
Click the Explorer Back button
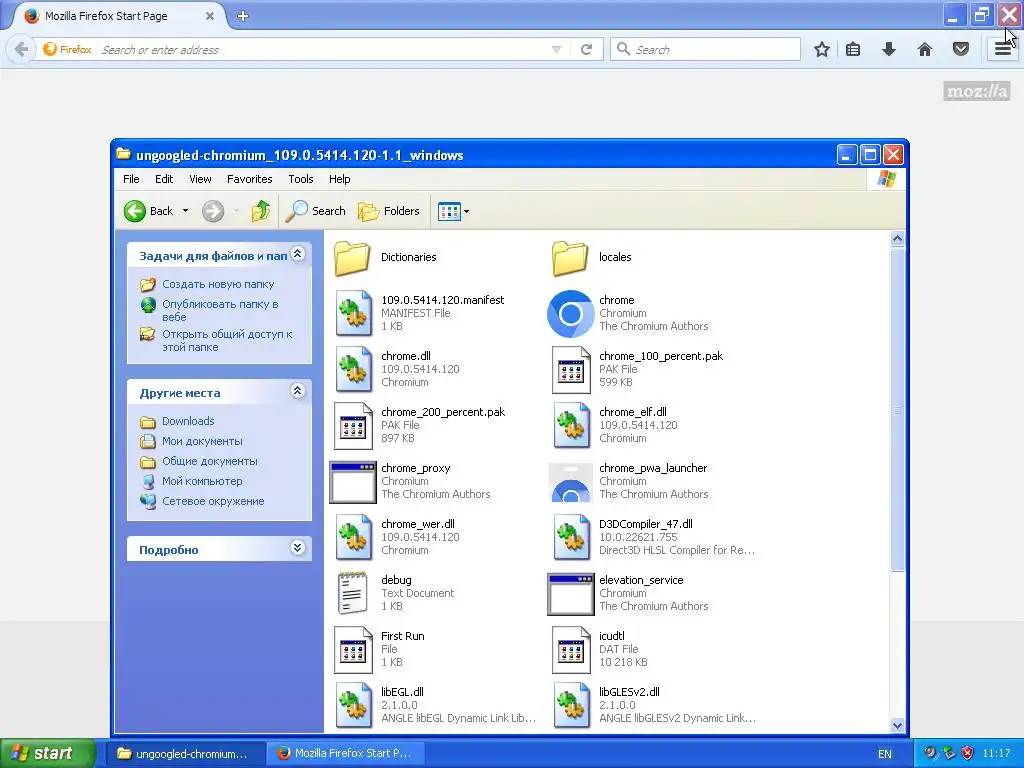(149, 211)
